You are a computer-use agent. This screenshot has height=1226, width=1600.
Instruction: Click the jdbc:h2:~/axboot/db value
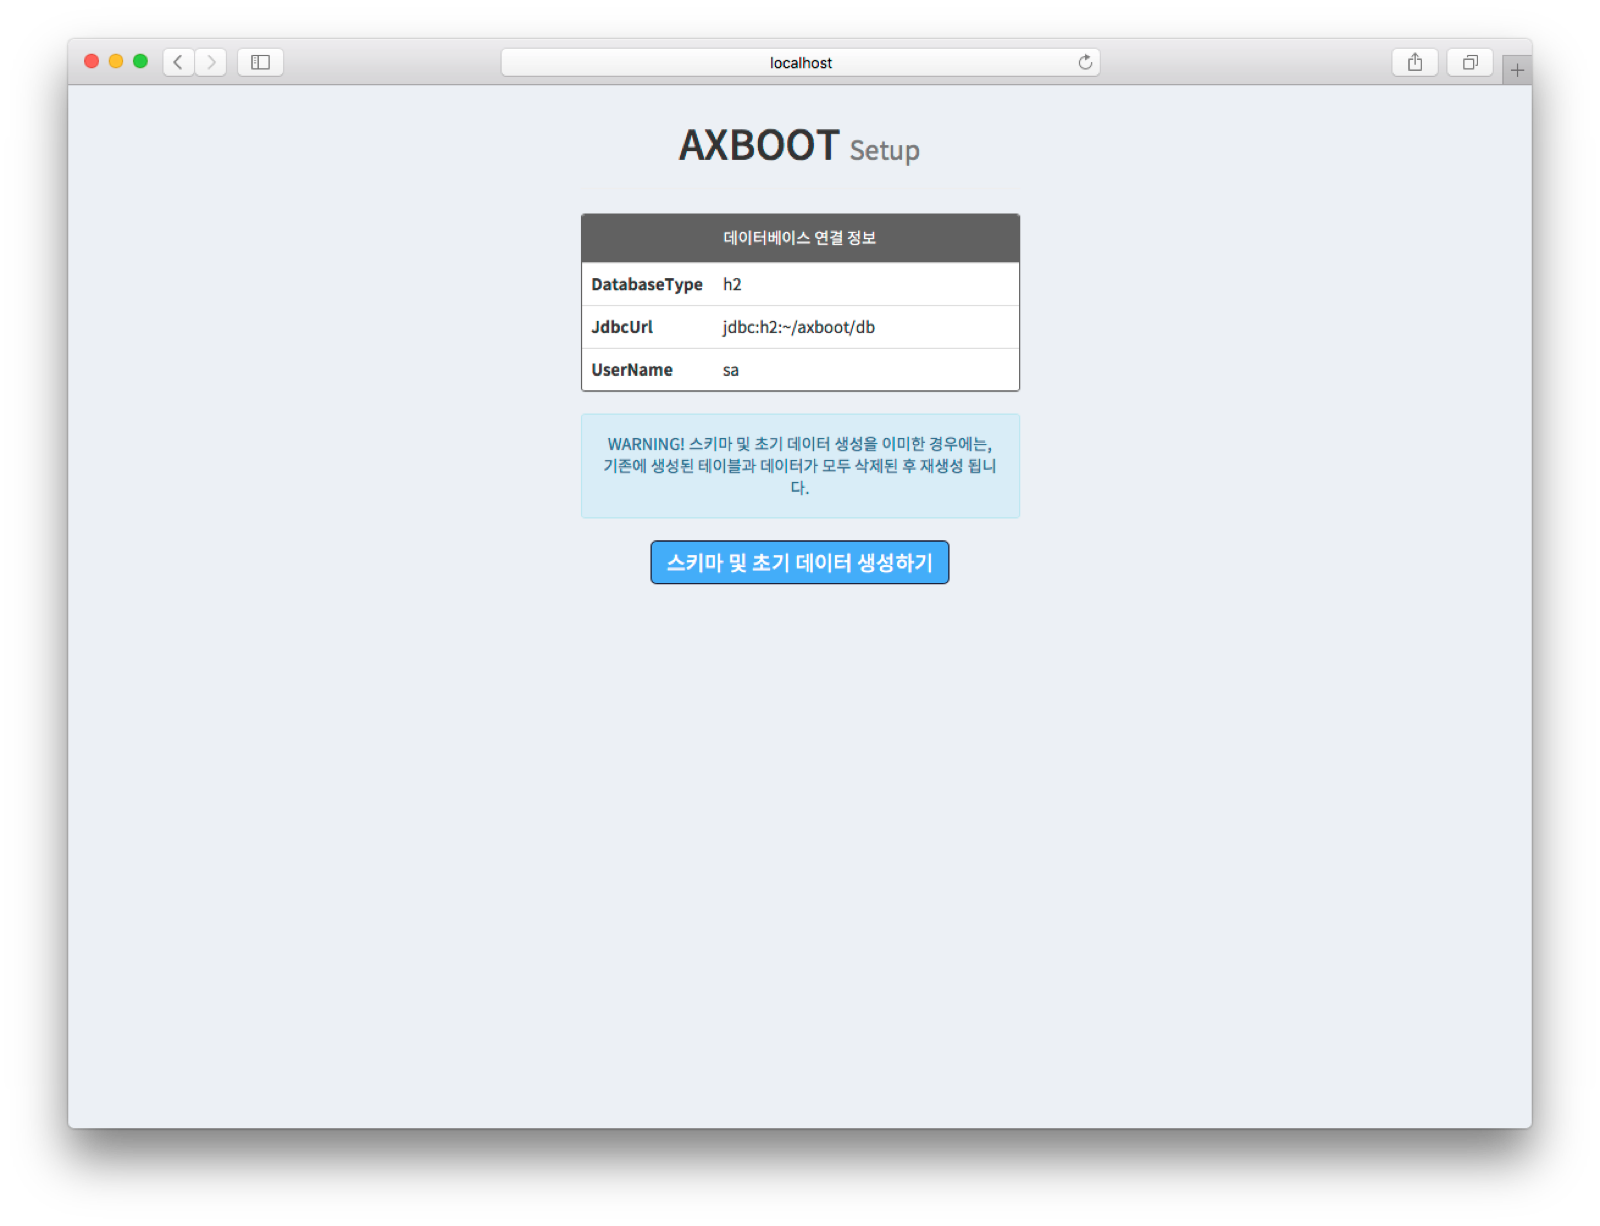point(799,327)
